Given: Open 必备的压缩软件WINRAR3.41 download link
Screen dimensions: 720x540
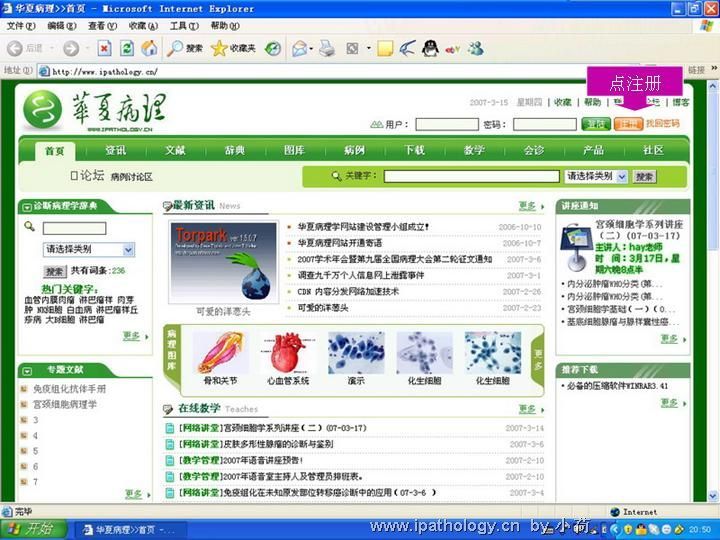Looking at the screenshot, I should tap(617, 386).
